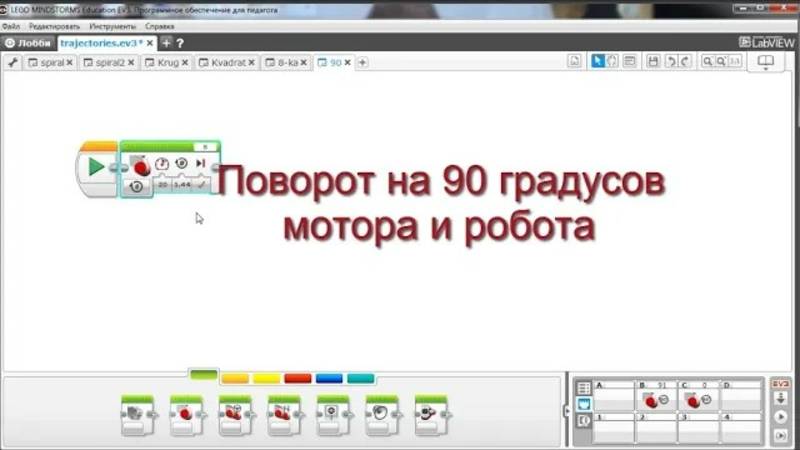
Task: Select the trajectories.ev3 project tab
Action: pos(101,43)
